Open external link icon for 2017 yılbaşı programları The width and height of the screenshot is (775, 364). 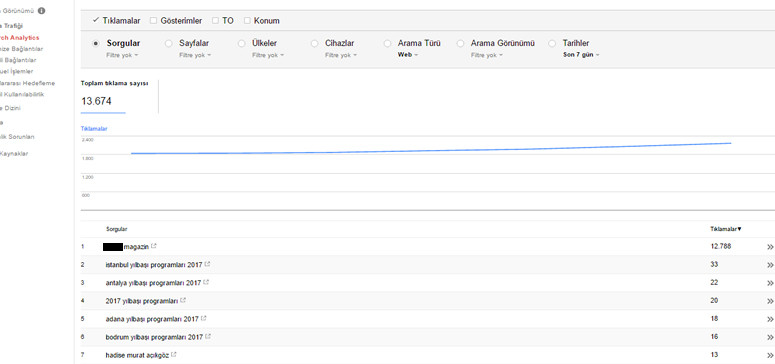[x=183, y=300]
